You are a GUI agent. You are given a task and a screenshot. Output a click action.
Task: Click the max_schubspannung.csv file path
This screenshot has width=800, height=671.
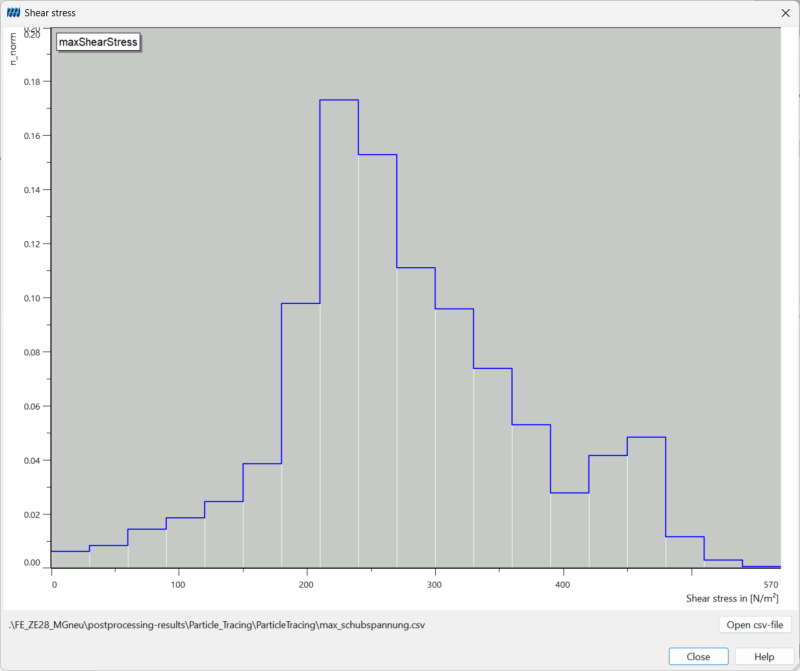click(217, 625)
